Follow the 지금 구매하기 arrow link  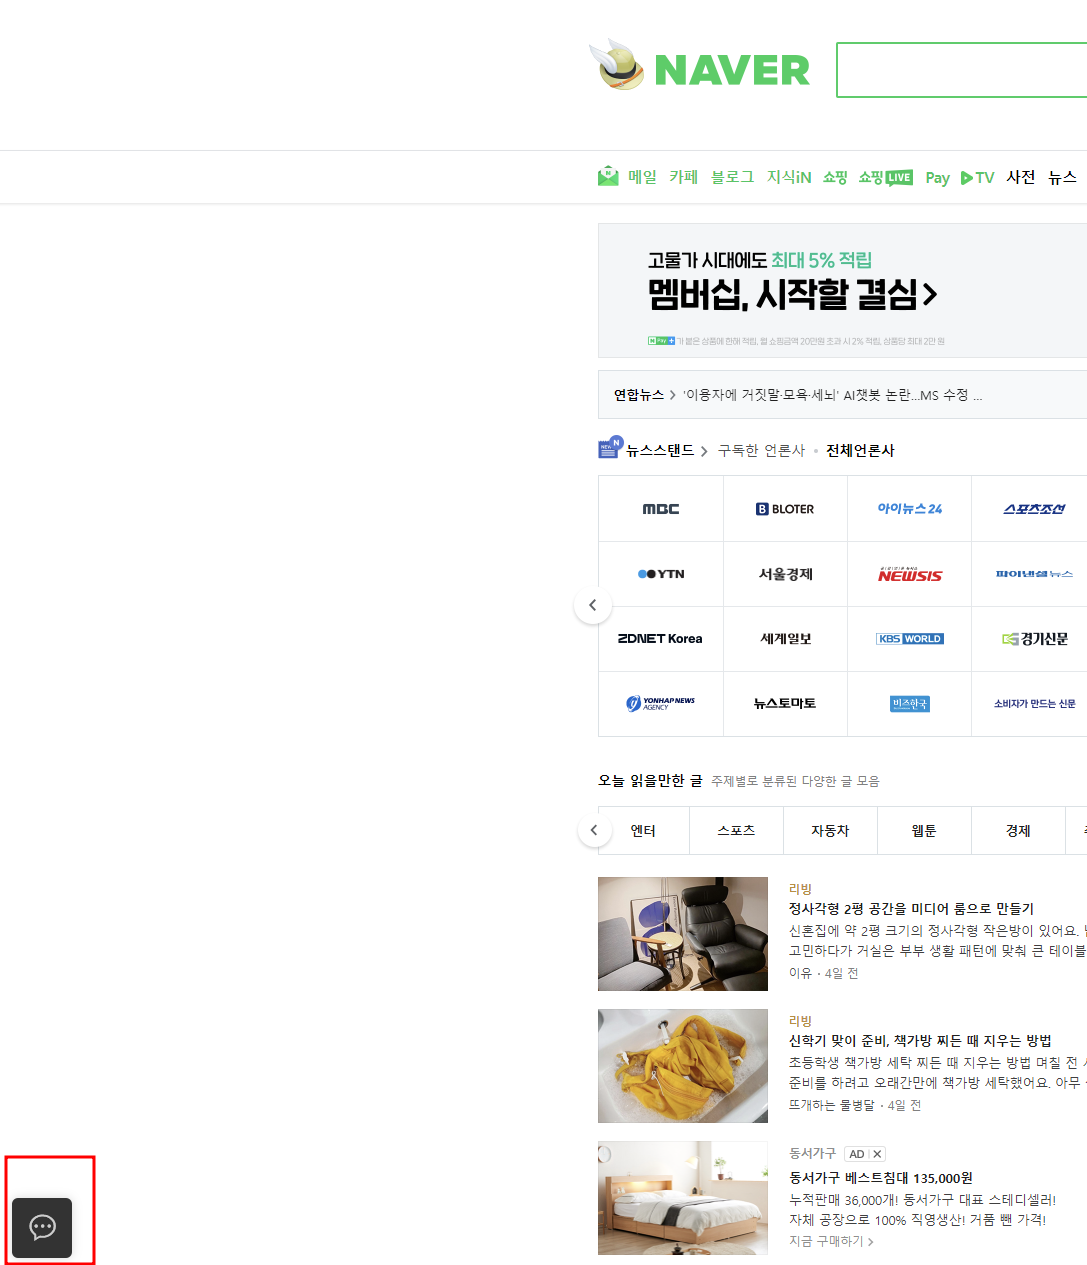831,1241
